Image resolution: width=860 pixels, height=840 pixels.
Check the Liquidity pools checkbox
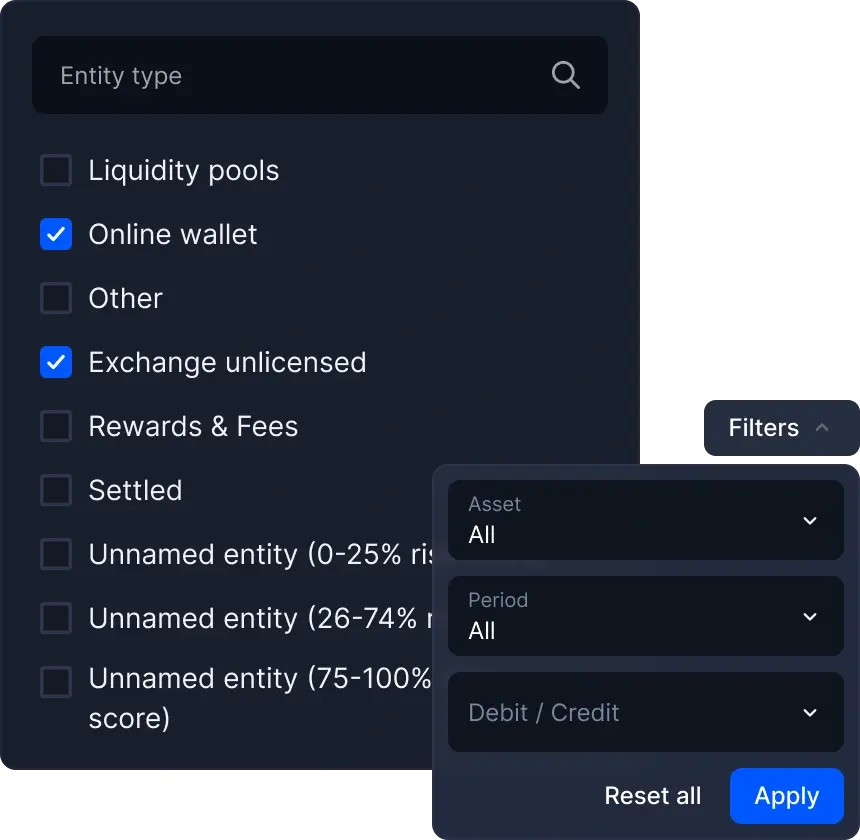coord(56,170)
